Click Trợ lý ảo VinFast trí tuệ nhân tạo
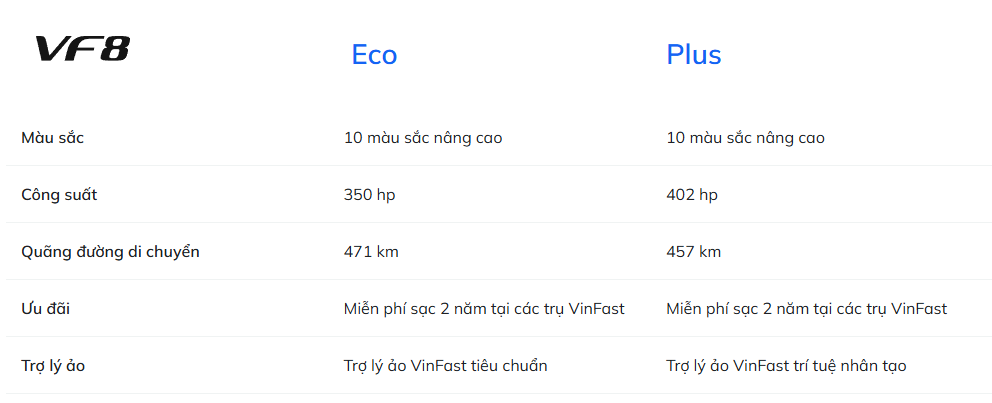Screen dimensions: 992x403 786,366
